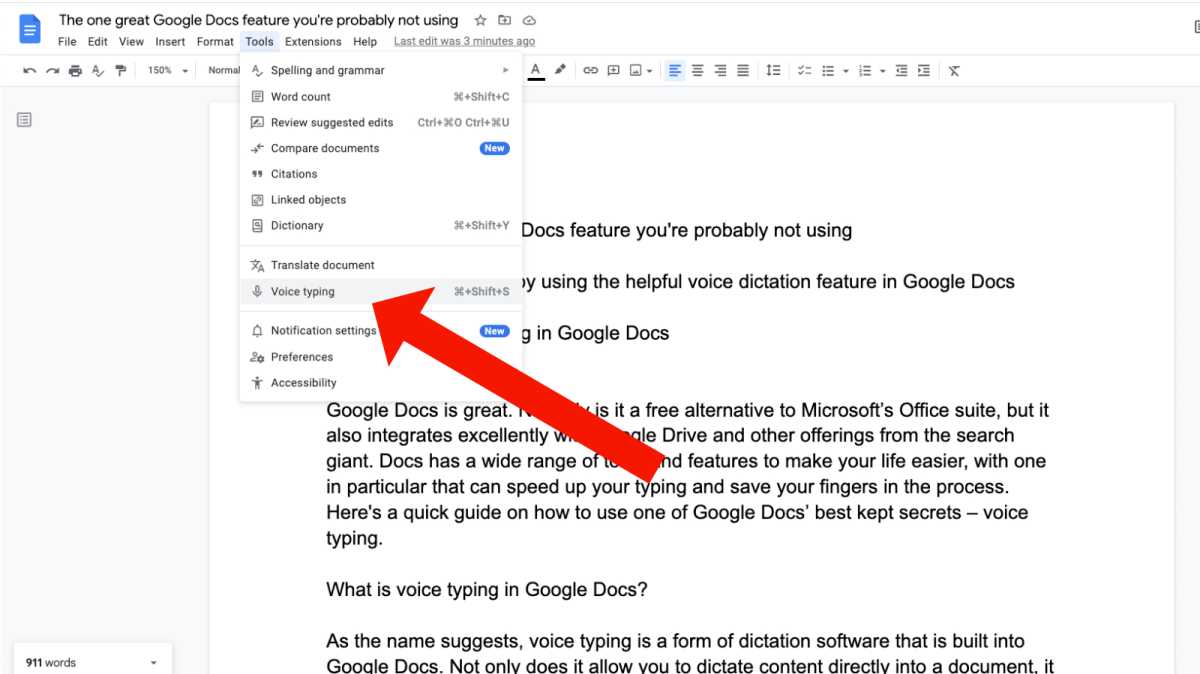
Task: Open the View menu
Action: pyautogui.click(x=132, y=42)
